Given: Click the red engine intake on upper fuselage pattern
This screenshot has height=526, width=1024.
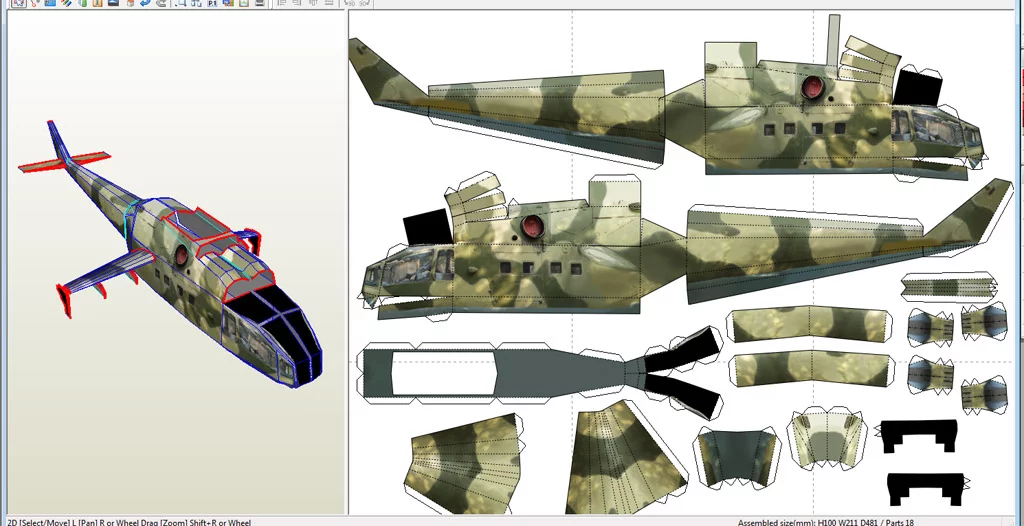Looking at the screenshot, I should (812, 88).
